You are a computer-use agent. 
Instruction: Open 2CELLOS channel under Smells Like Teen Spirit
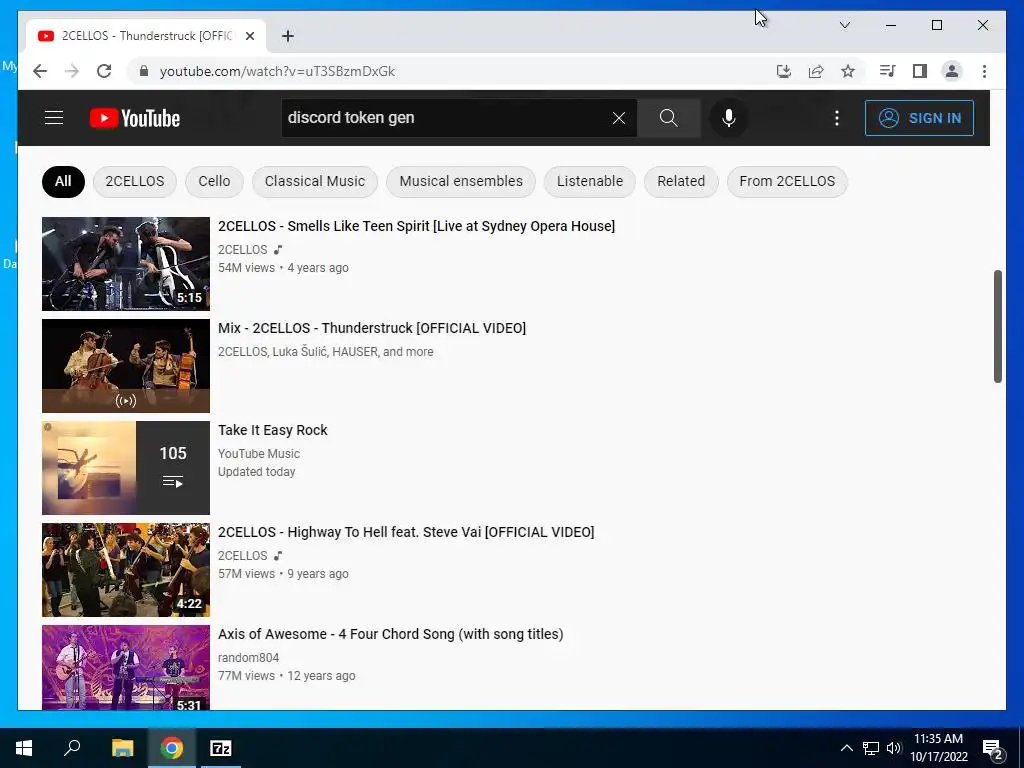242,249
